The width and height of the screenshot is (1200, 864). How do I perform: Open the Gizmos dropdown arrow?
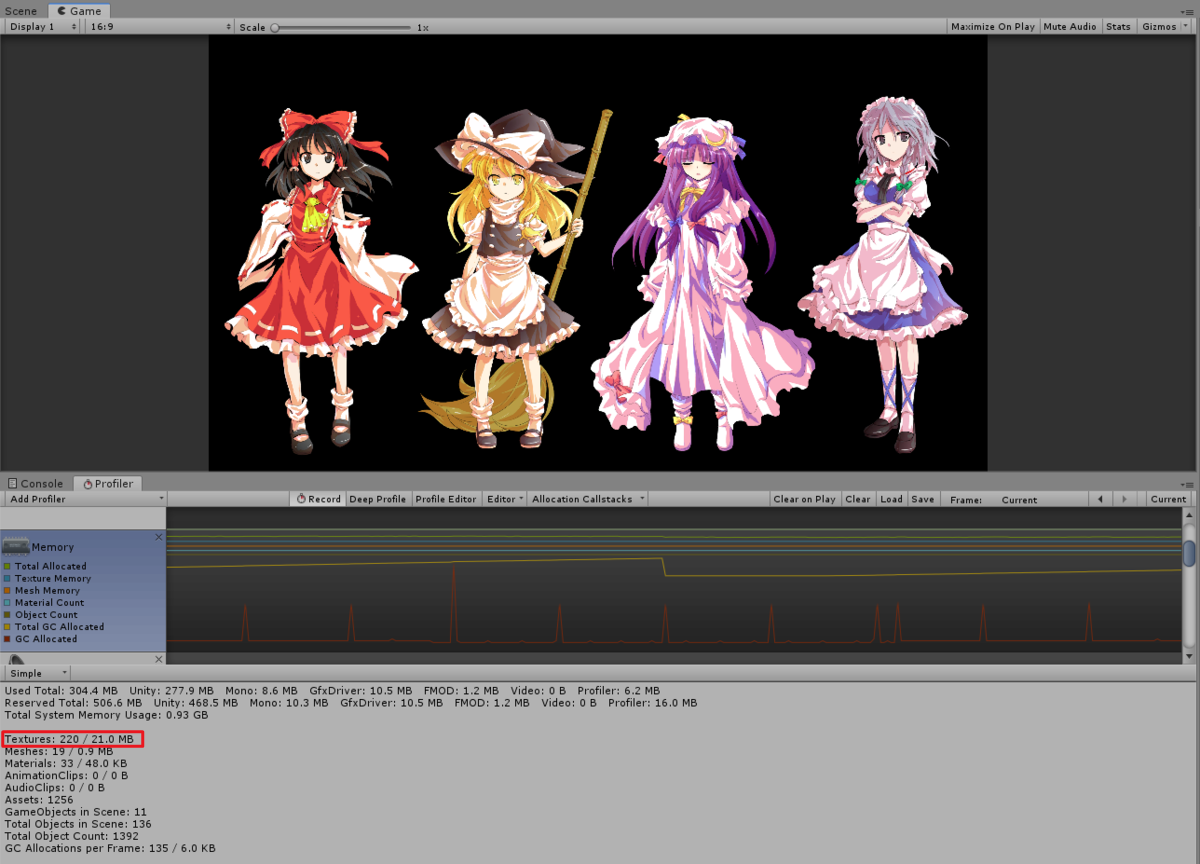coord(1188,27)
